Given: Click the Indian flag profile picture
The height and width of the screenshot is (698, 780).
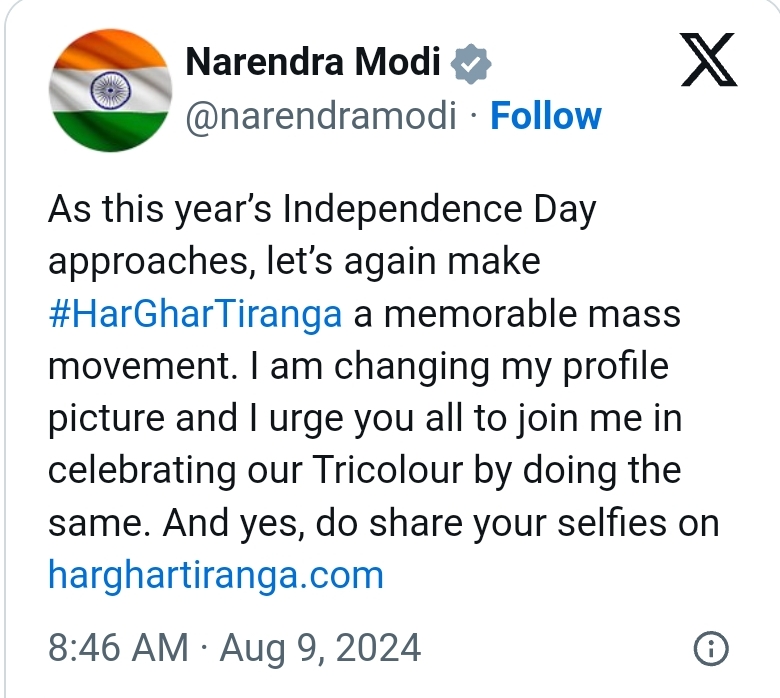Looking at the screenshot, I should pos(110,90).
